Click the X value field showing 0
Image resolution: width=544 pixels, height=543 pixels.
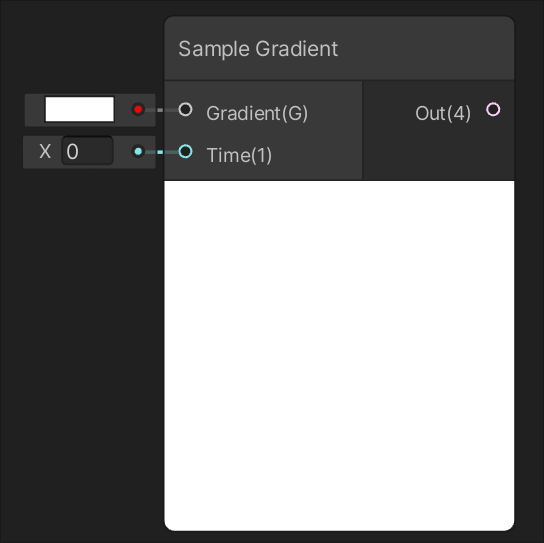[87, 151]
